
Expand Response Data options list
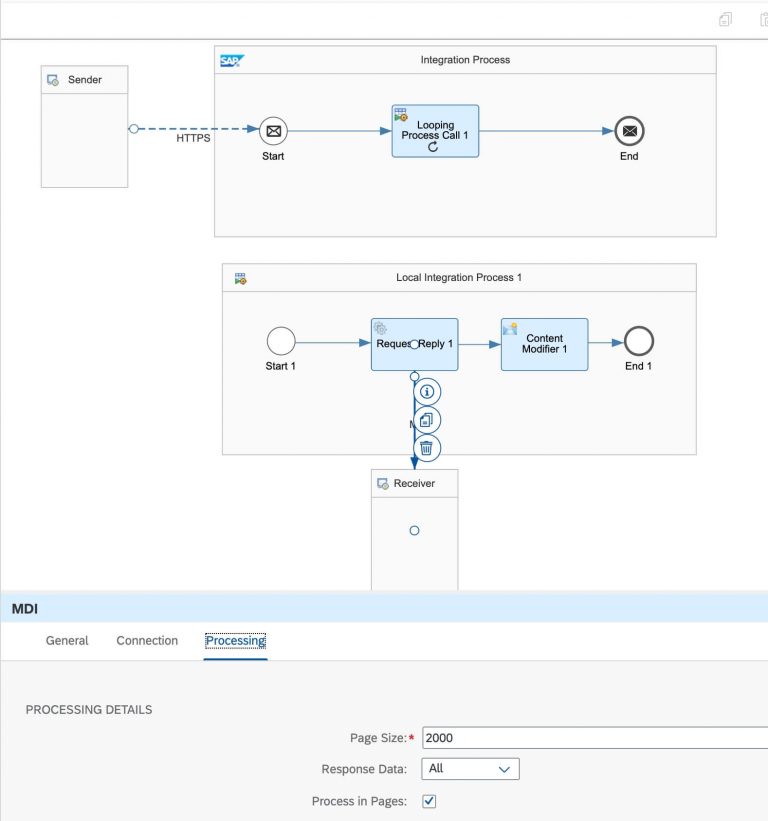pos(506,768)
